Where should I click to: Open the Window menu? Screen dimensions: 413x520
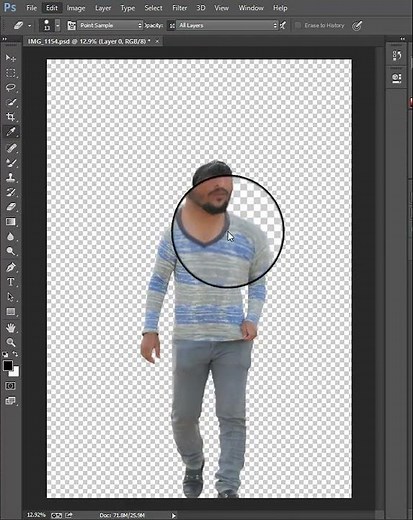[x=251, y=8]
